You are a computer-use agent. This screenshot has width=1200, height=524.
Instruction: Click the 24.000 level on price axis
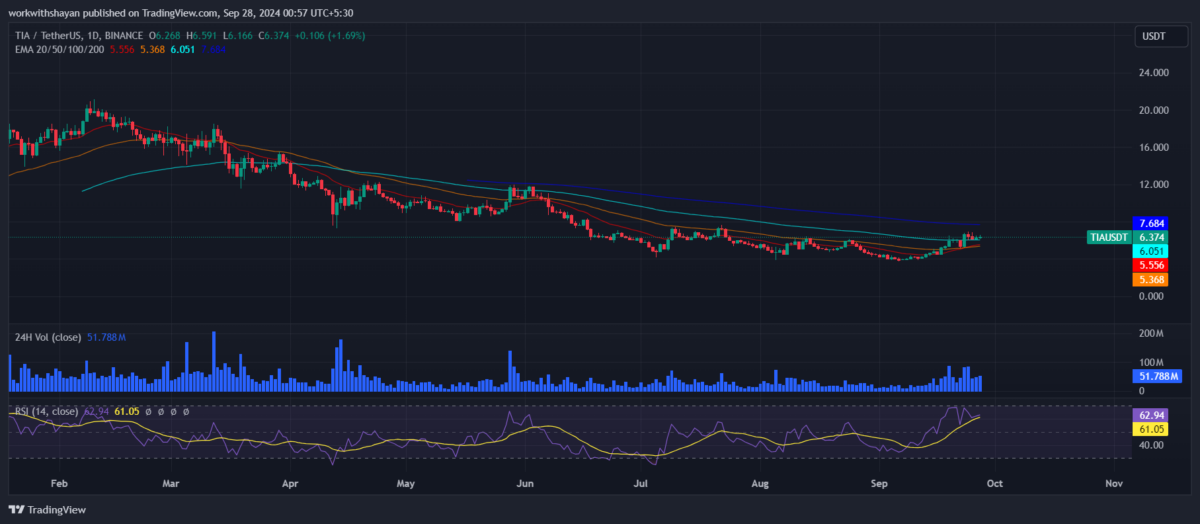1153,73
